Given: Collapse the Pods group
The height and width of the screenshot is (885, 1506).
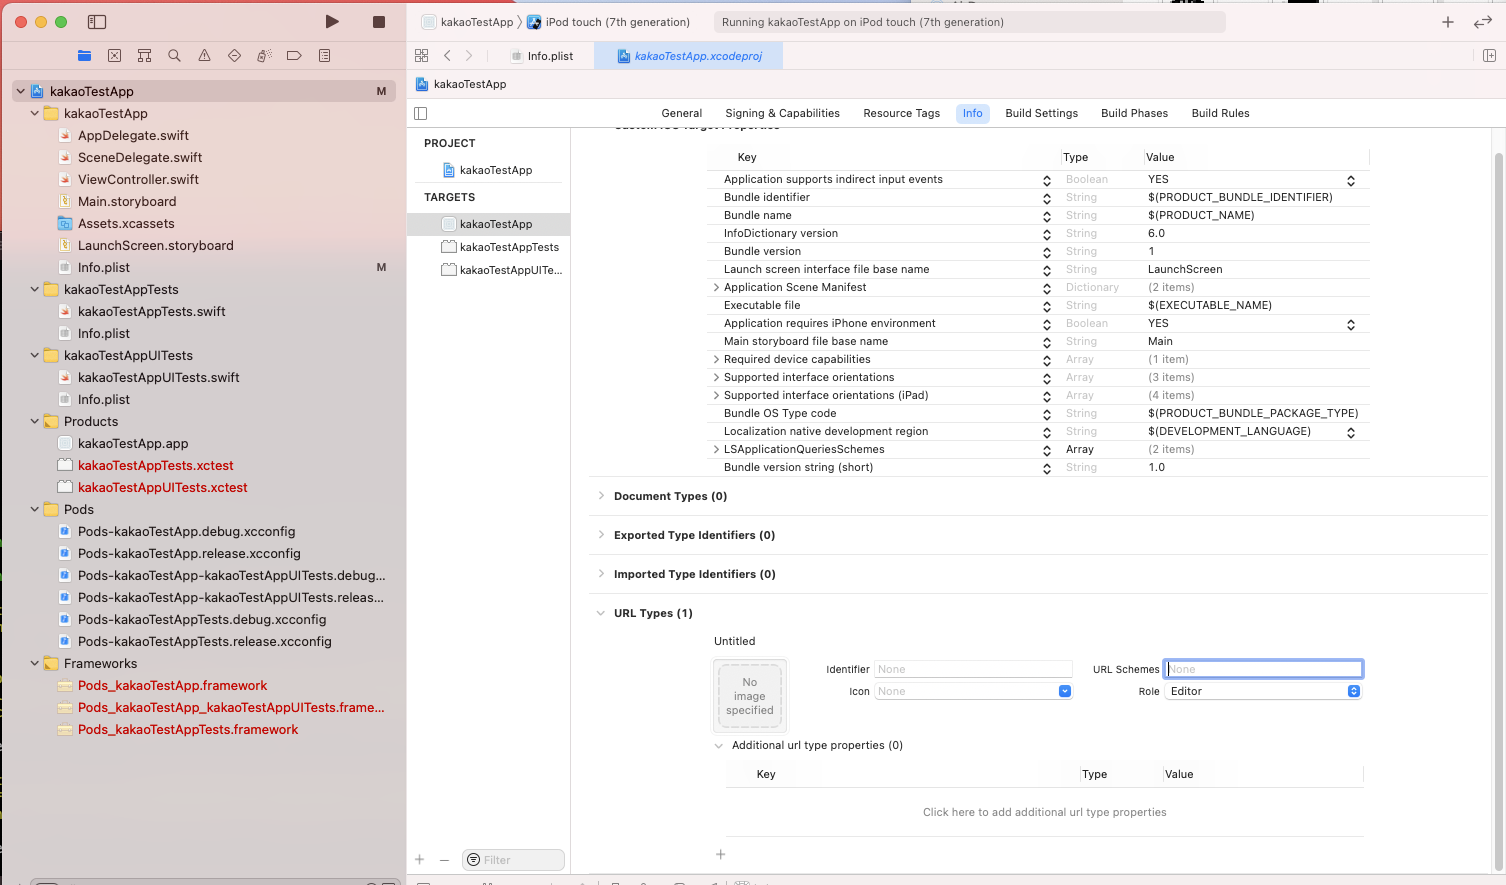Looking at the screenshot, I should tap(35, 509).
